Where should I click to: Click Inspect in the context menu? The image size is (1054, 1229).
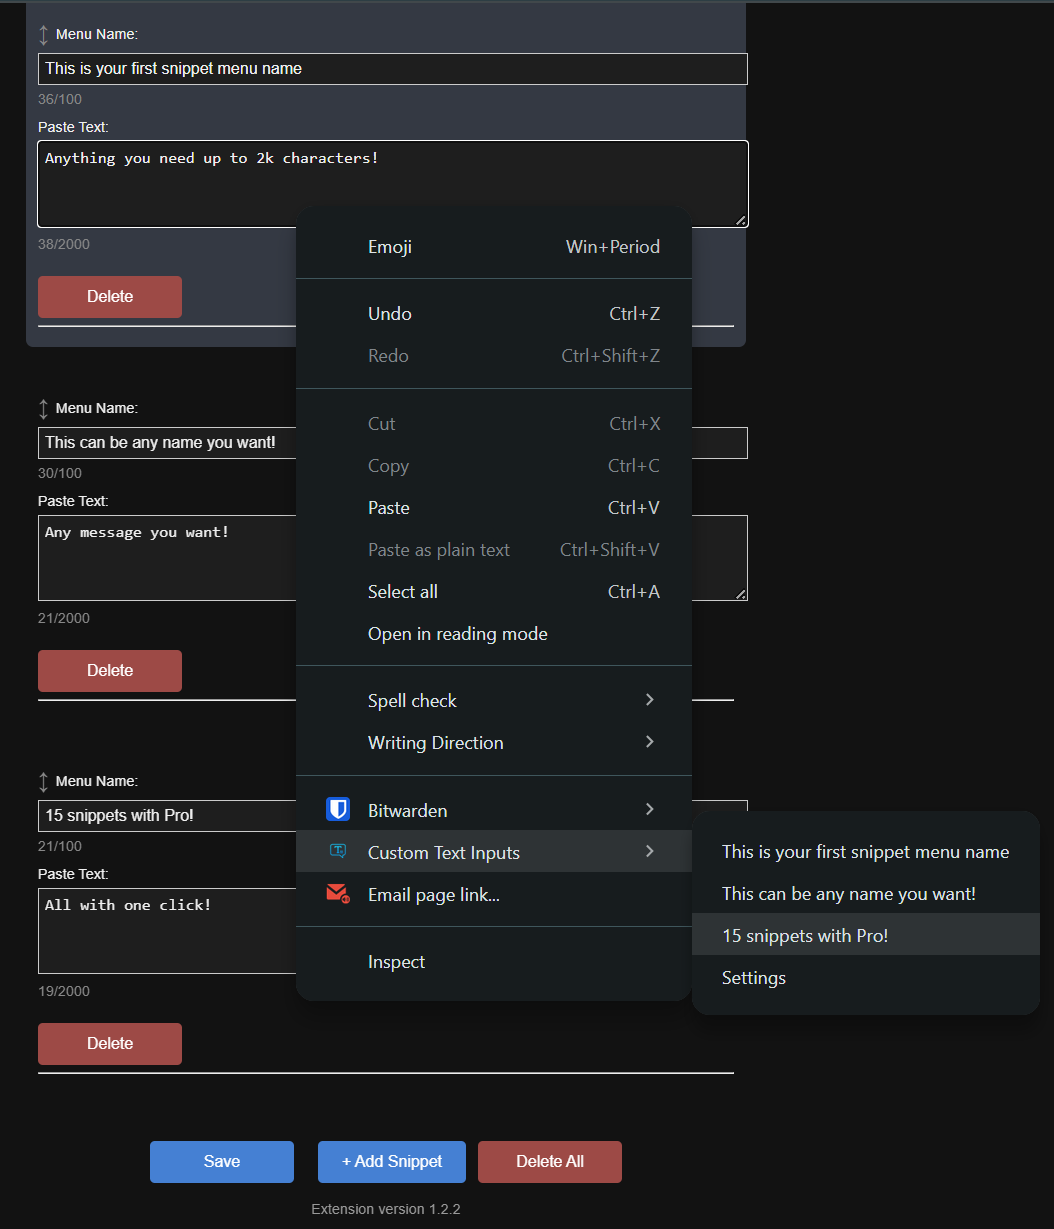point(494,962)
